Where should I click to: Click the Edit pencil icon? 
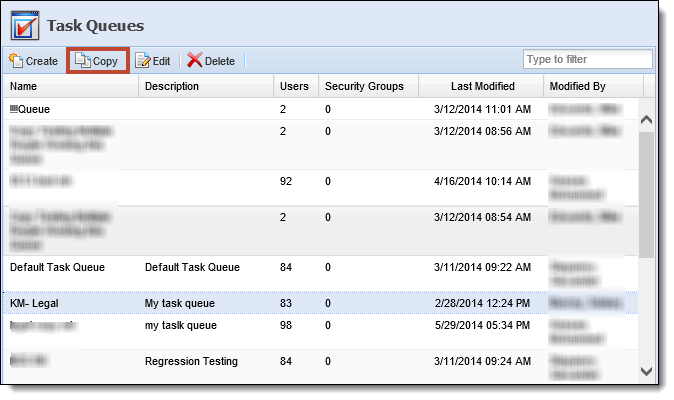[x=143, y=61]
